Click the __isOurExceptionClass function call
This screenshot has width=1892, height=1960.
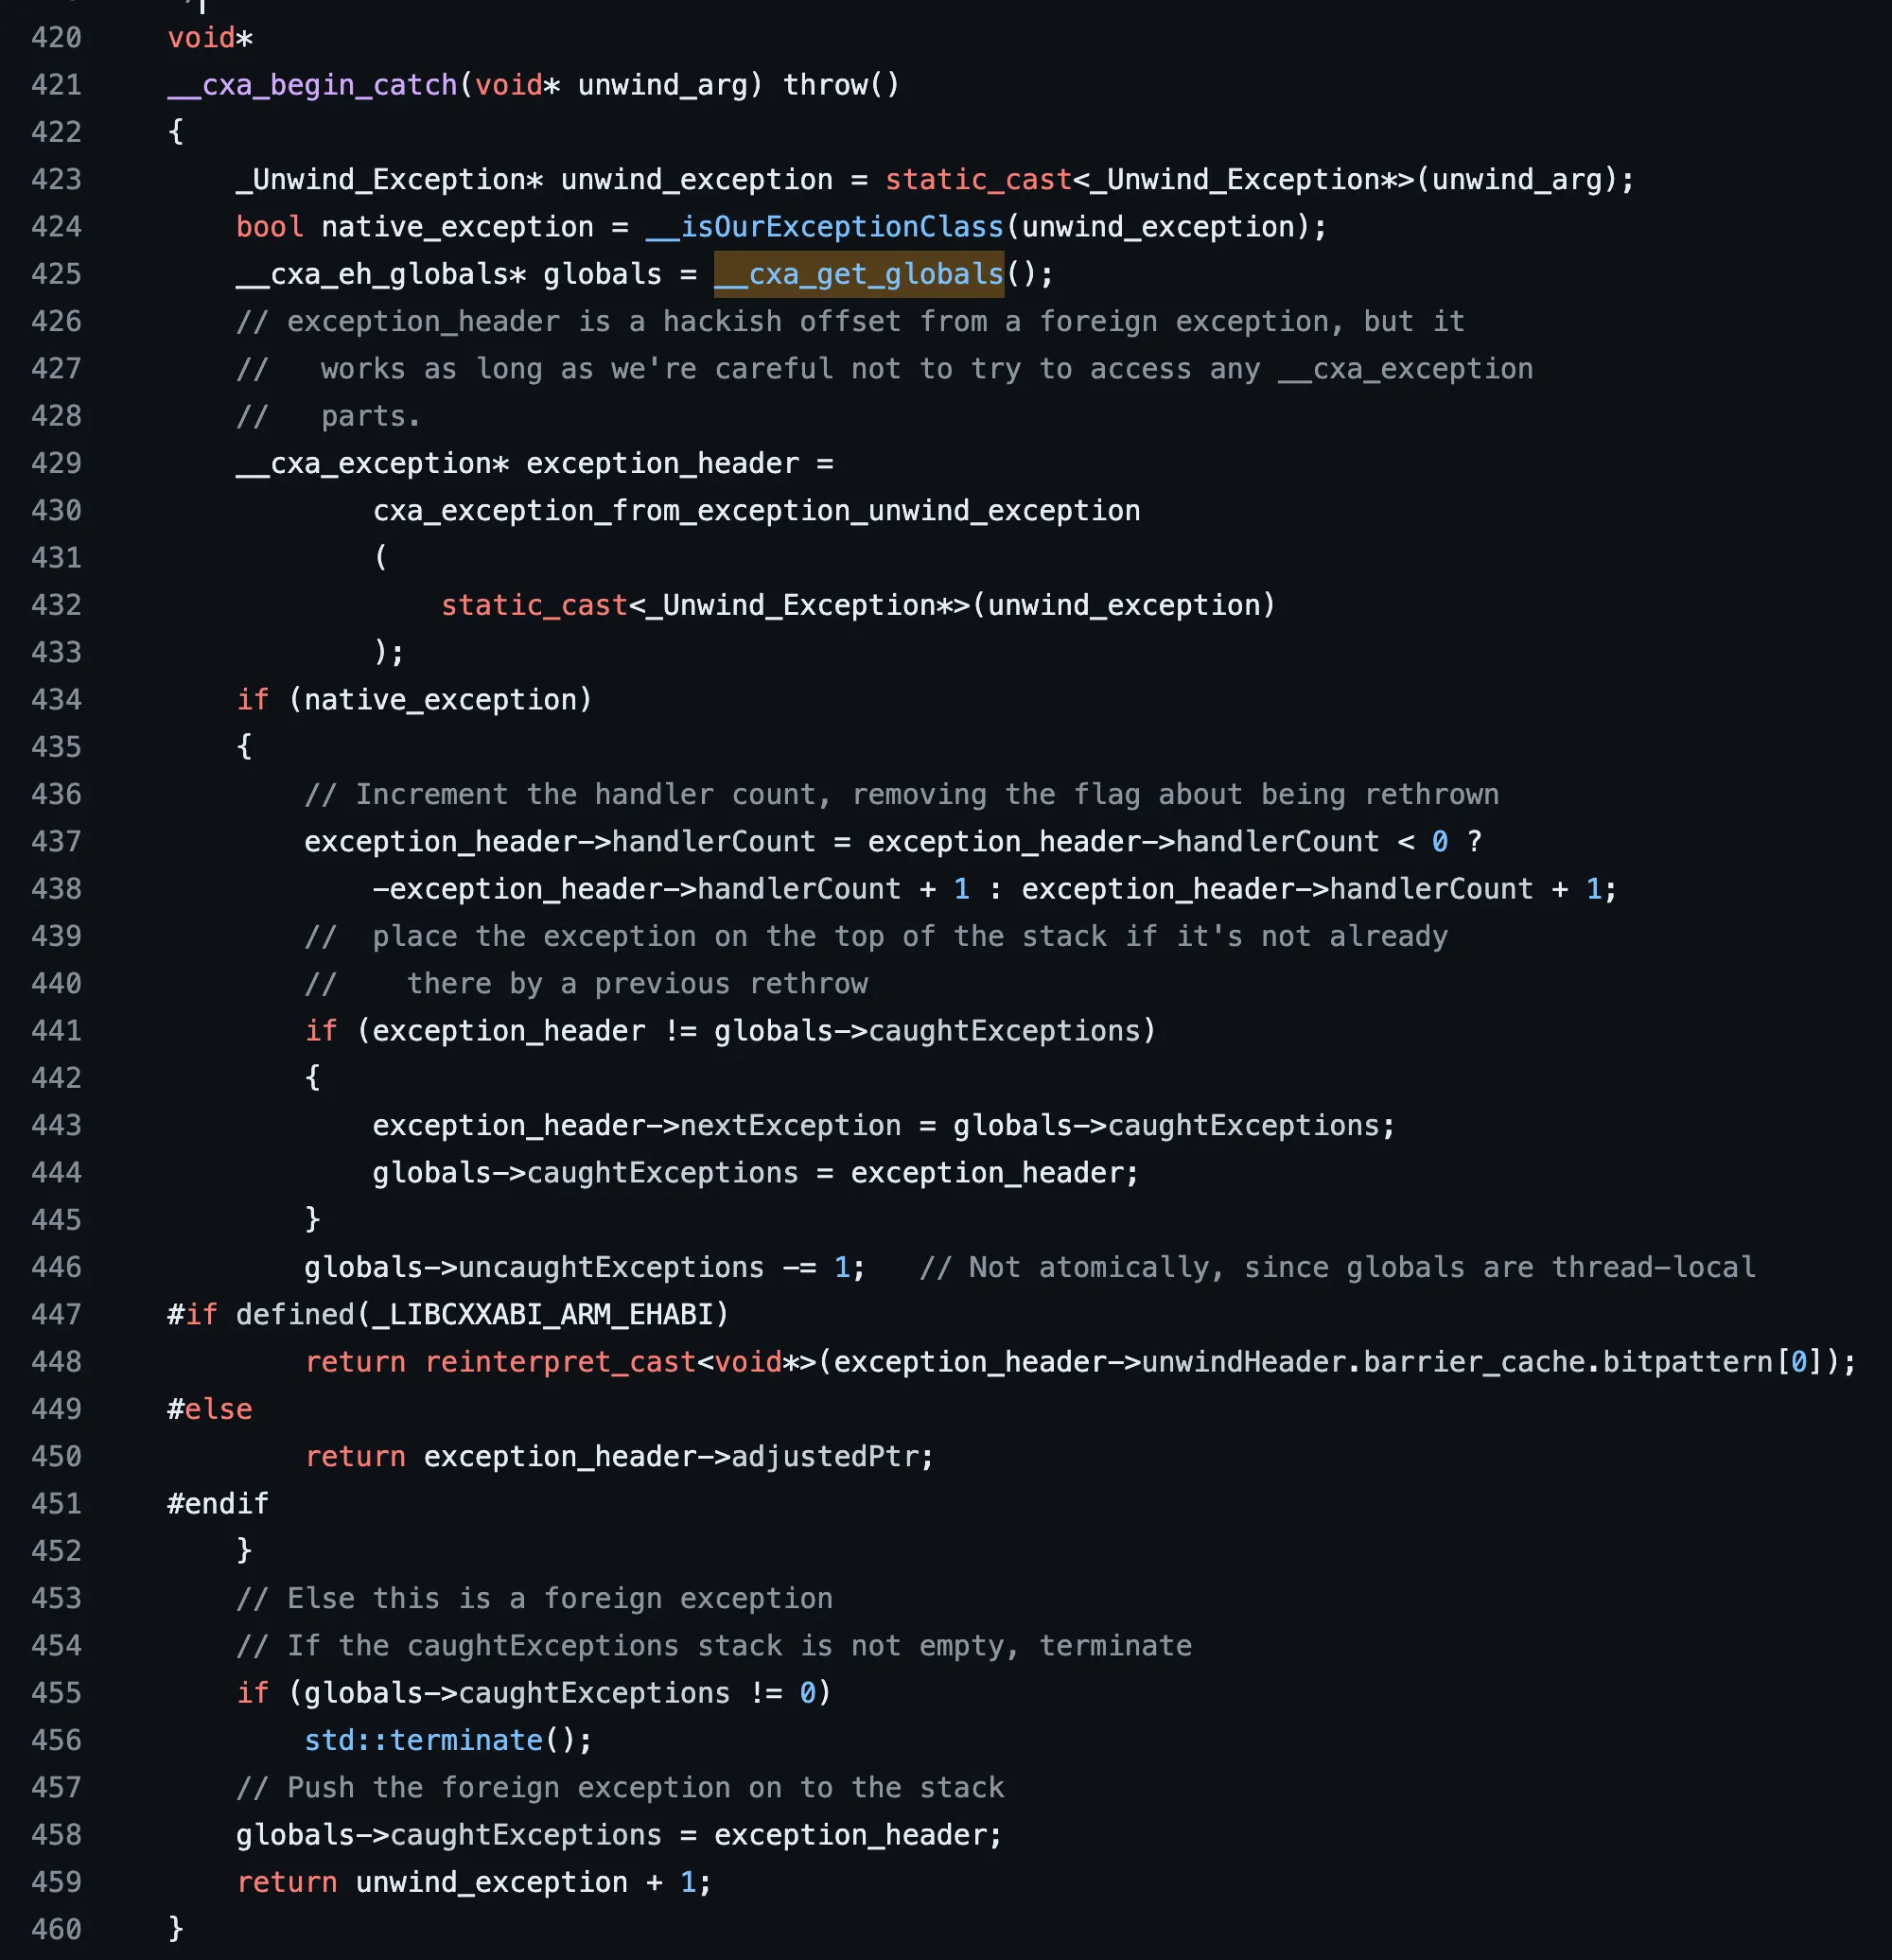(x=825, y=227)
